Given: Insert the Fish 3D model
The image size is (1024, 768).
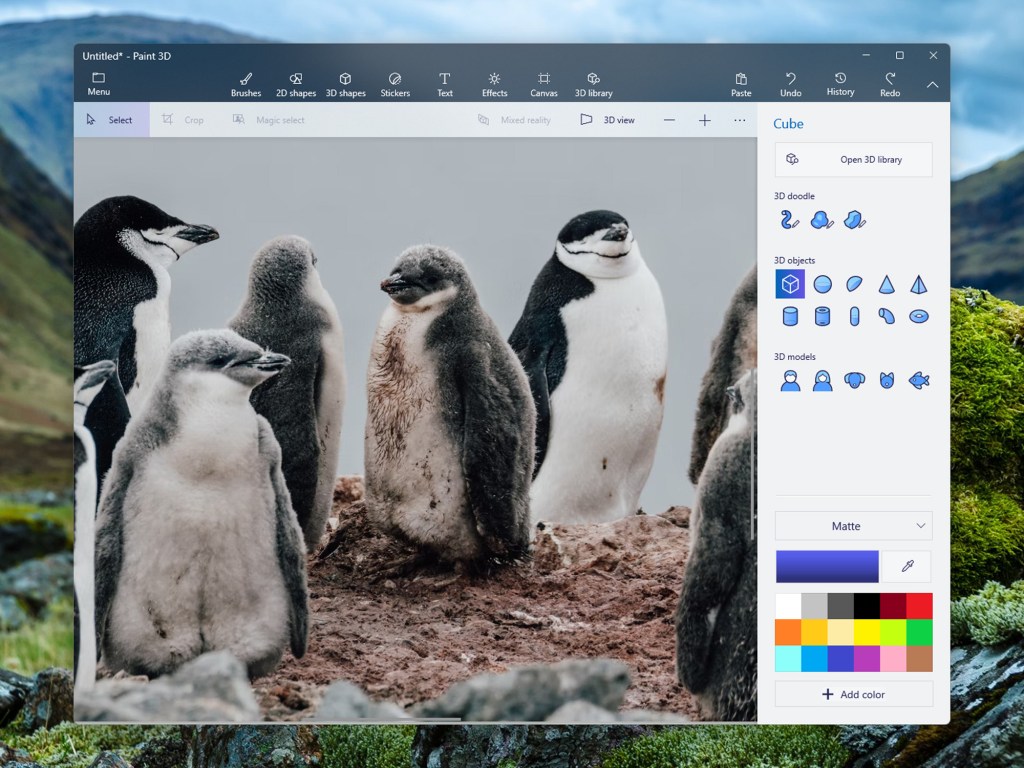Looking at the screenshot, I should pos(918,381).
